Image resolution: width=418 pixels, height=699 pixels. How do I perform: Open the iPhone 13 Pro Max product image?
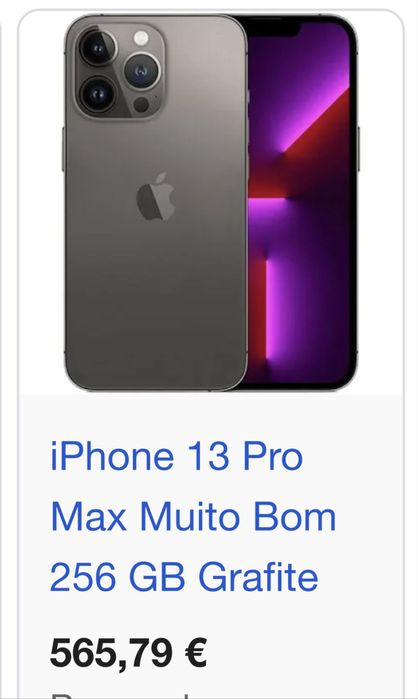click(211, 203)
